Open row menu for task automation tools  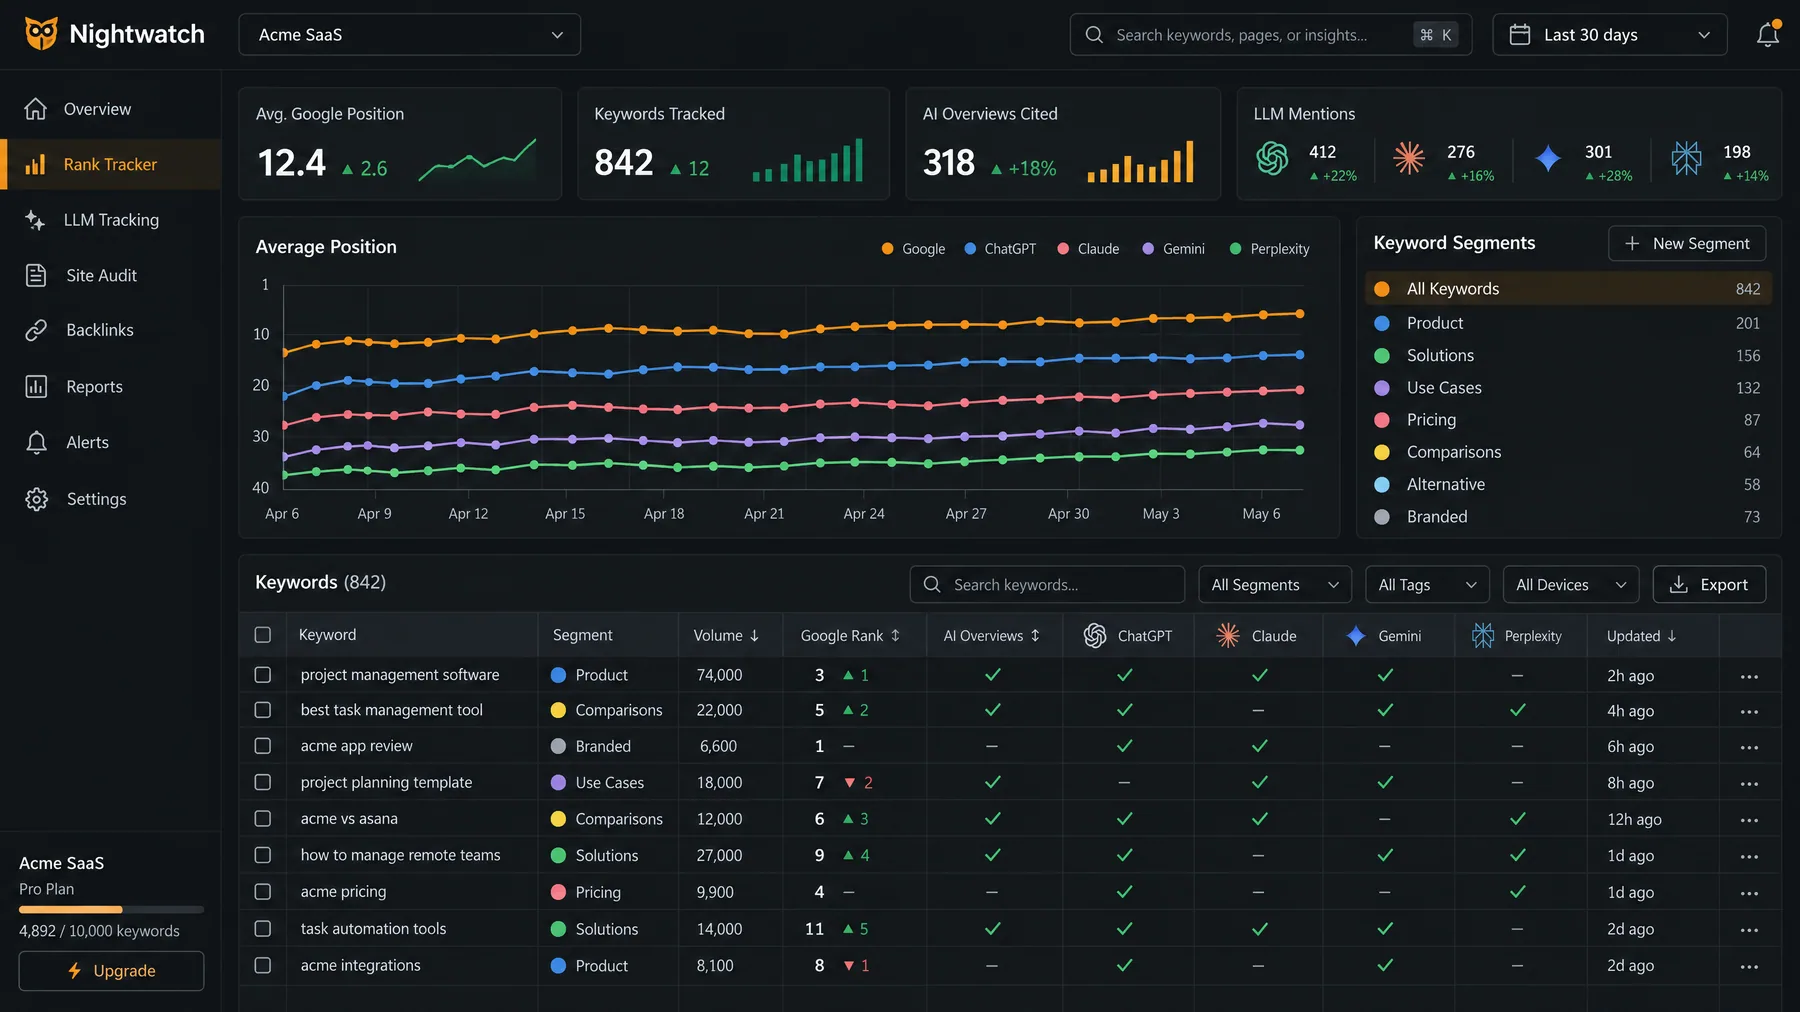1749,930
